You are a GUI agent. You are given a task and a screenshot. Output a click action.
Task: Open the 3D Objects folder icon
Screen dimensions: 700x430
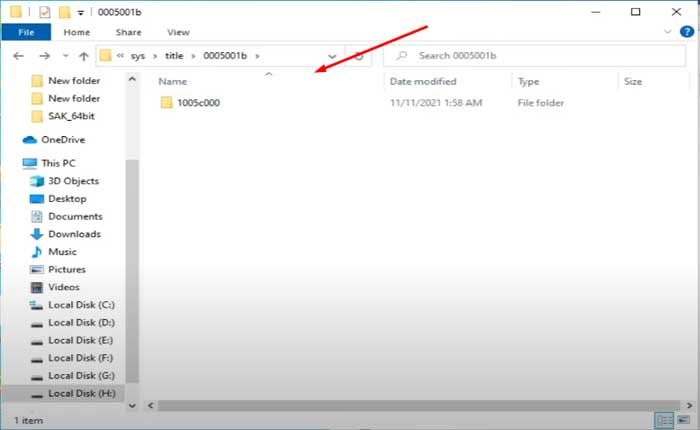(37, 181)
